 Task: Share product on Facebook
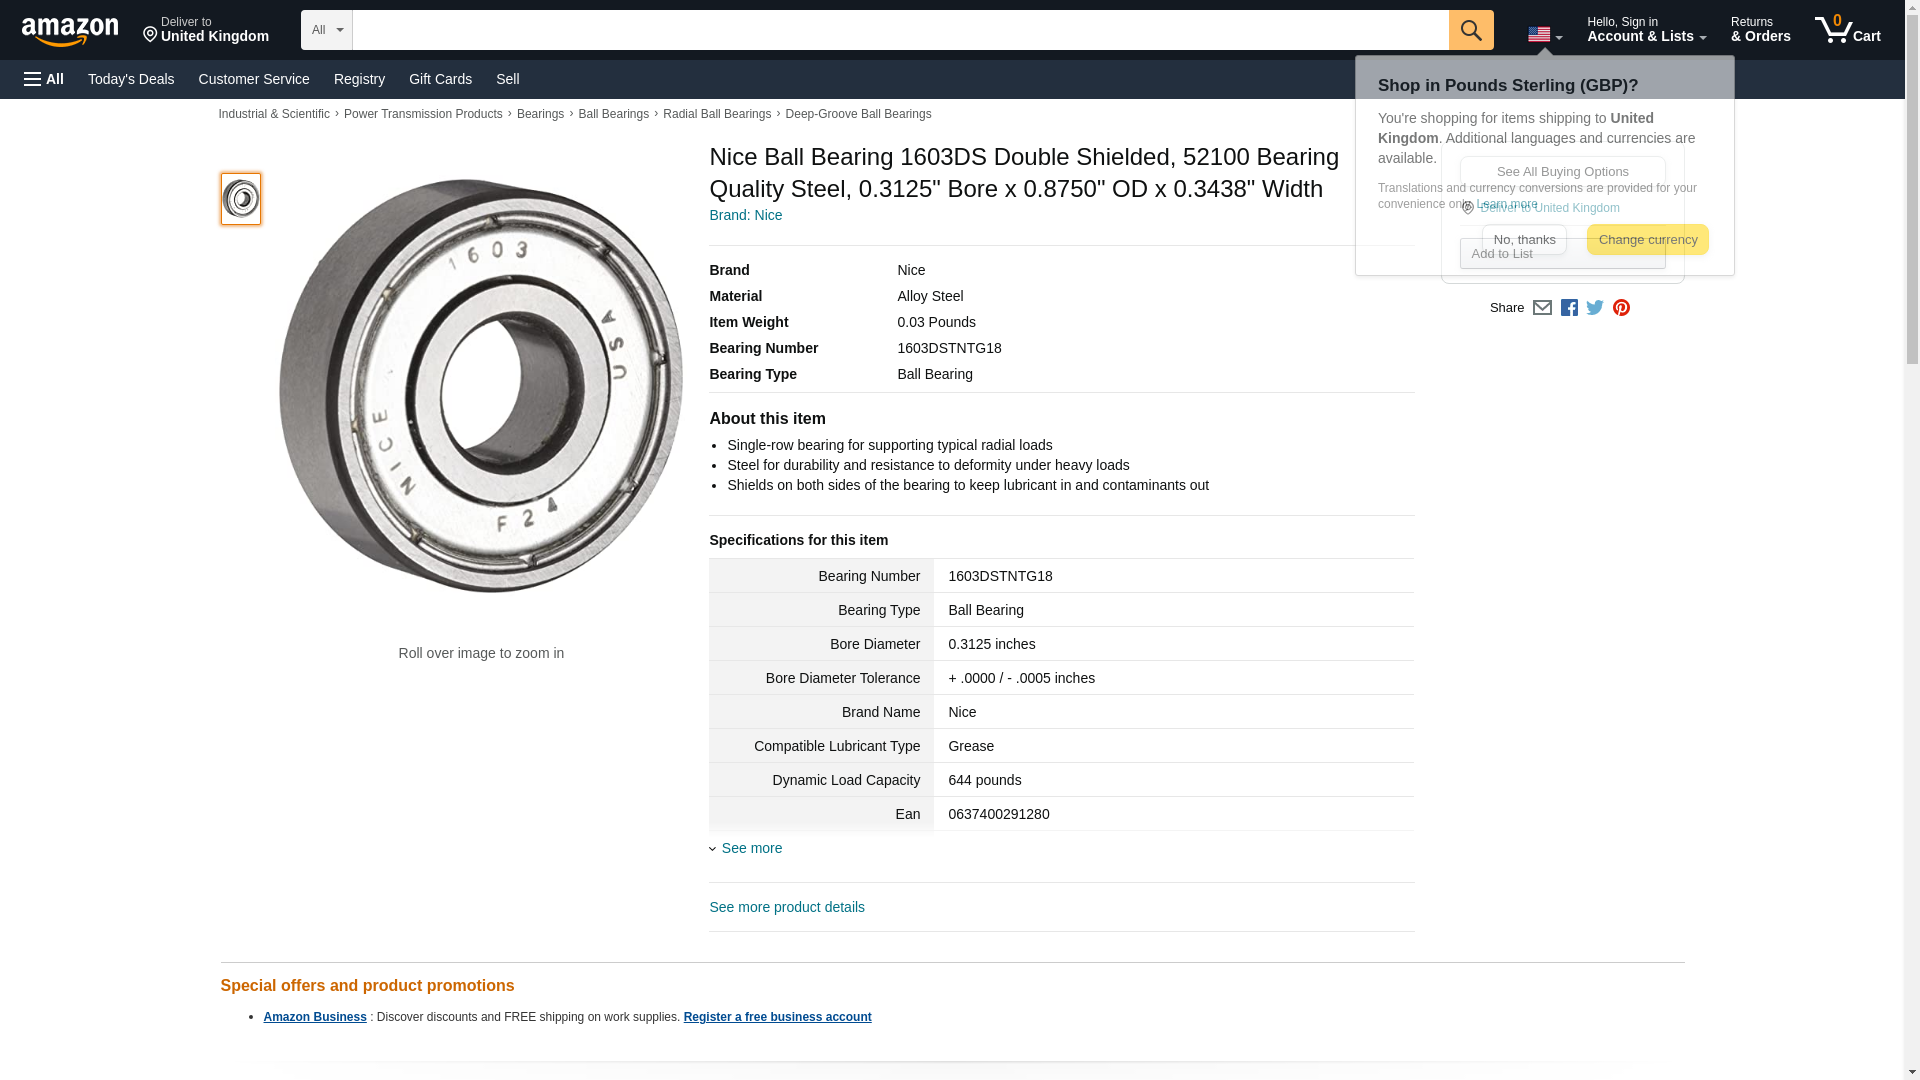pyautogui.click(x=1569, y=308)
